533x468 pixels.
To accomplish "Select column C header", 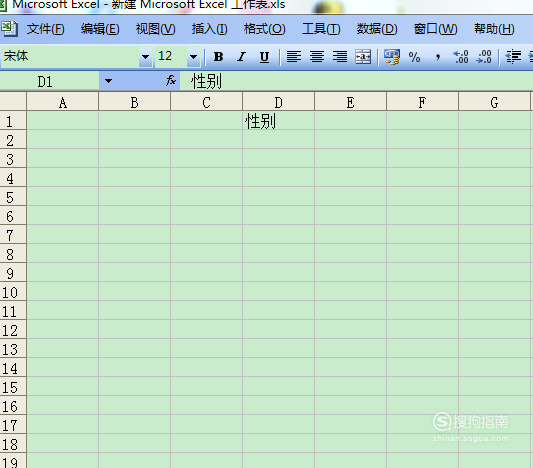I will [x=206, y=102].
